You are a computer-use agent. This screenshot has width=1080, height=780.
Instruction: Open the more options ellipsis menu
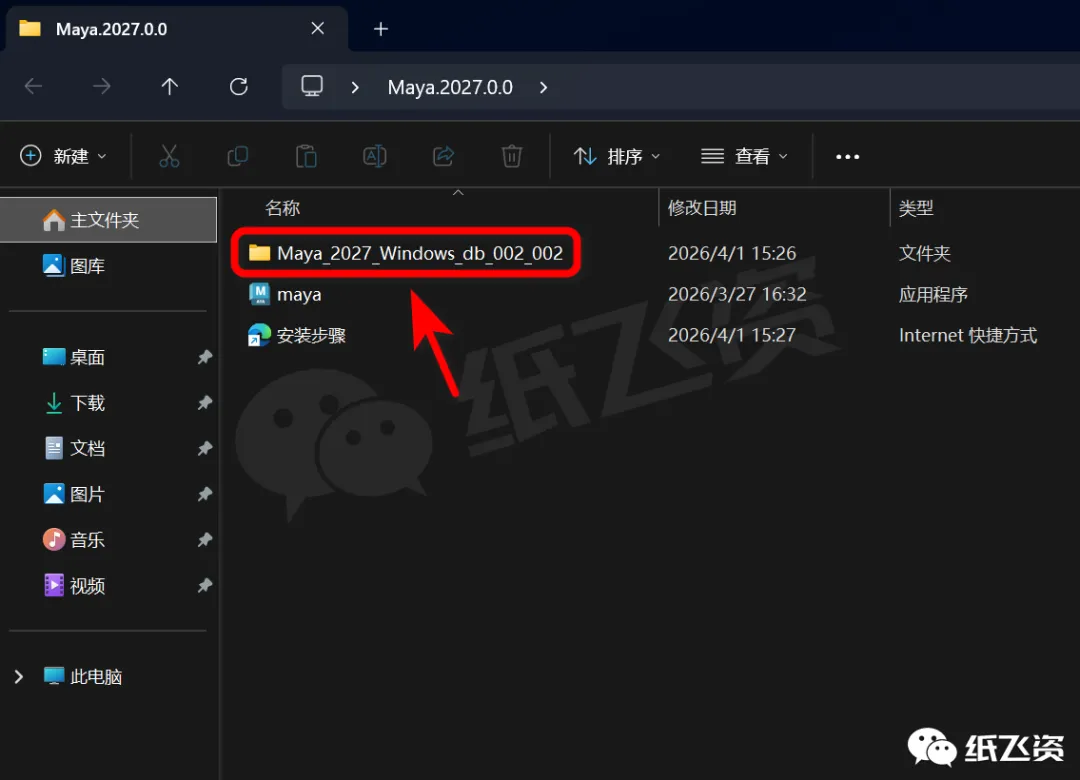coord(847,157)
